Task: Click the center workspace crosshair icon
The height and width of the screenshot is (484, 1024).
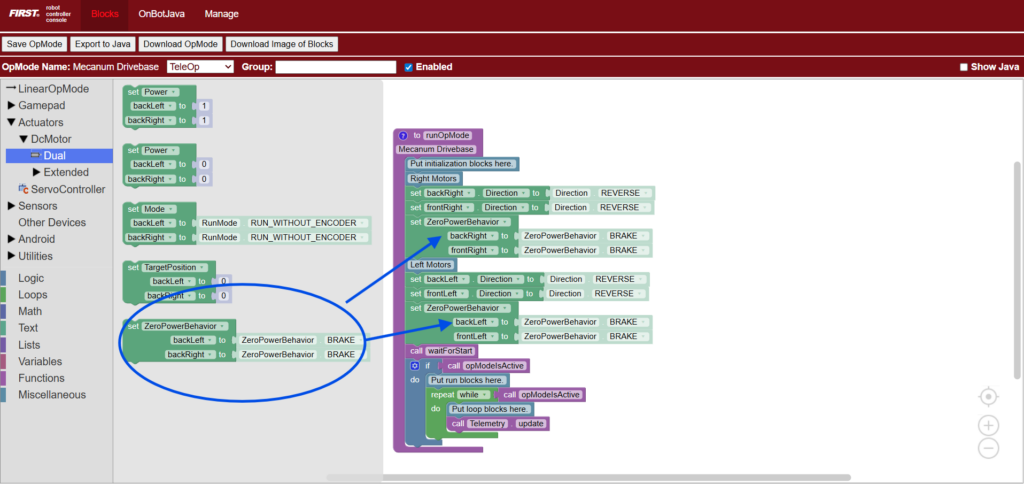Action: (989, 396)
